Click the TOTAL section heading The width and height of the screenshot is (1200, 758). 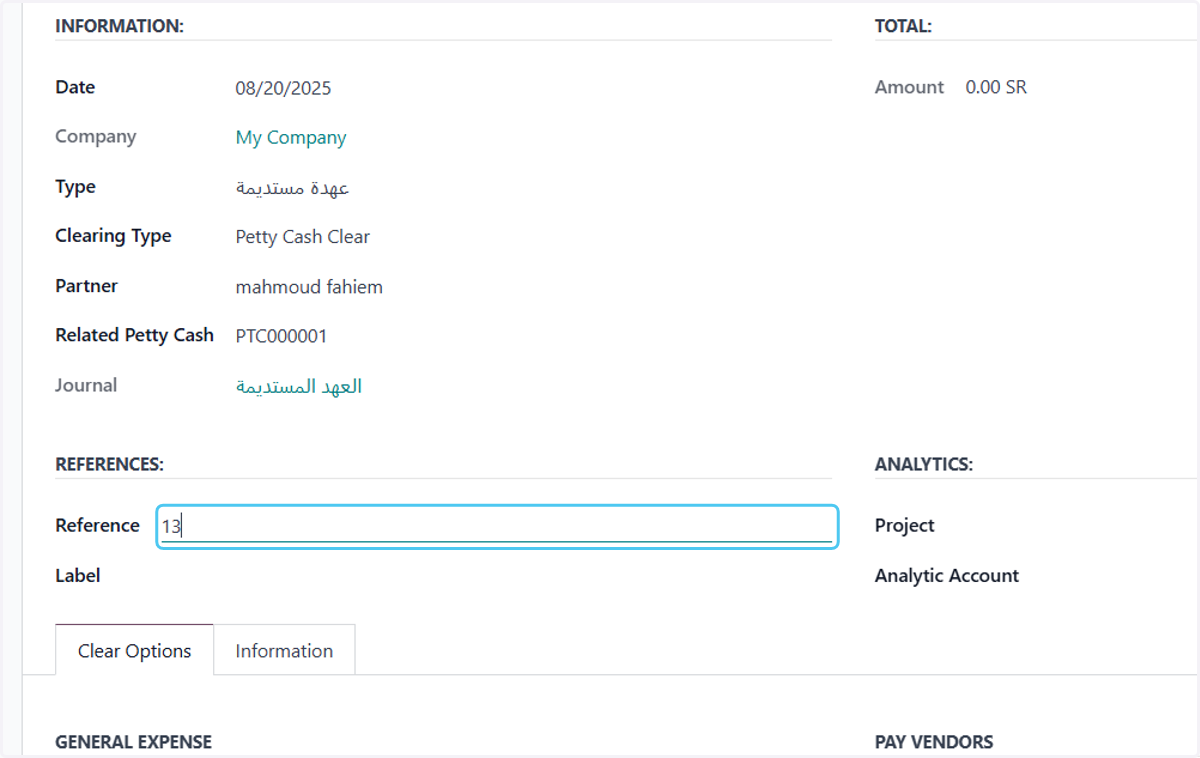tap(903, 27)
